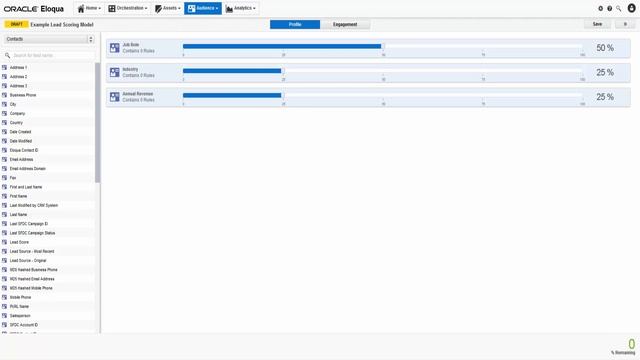Screen dimensions: 640x360
Task: Select Address 2 in the field list
Action: (48, 77)
